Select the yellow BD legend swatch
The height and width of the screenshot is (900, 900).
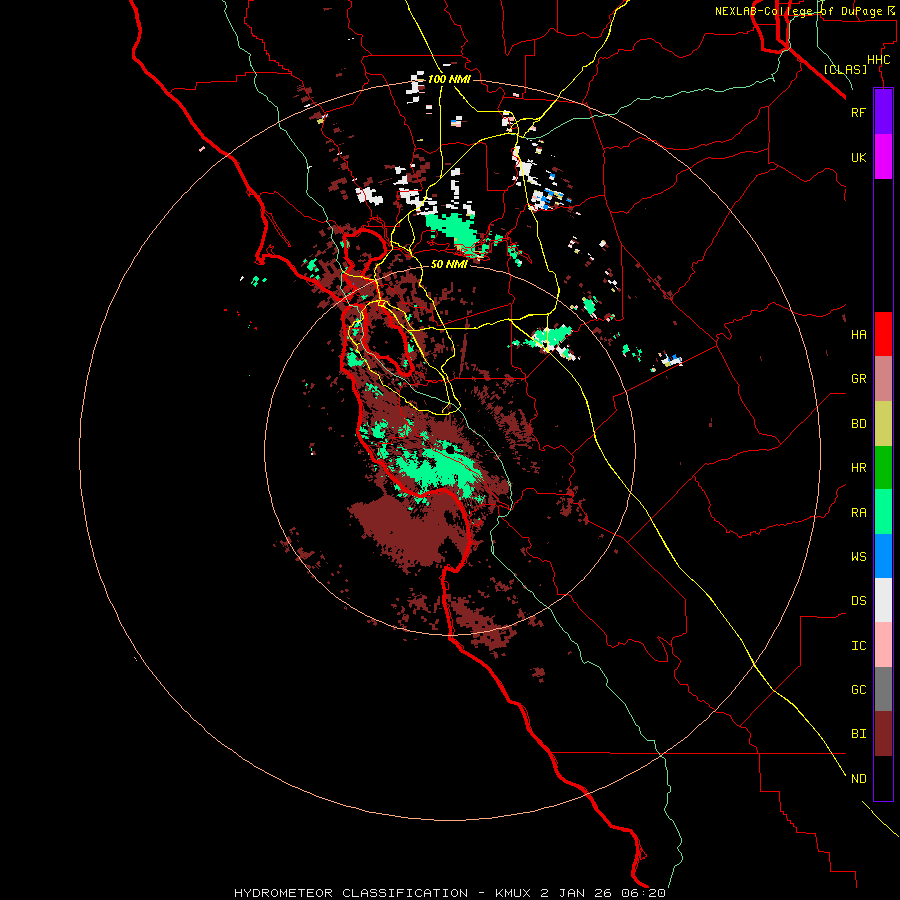coord(883,424)
